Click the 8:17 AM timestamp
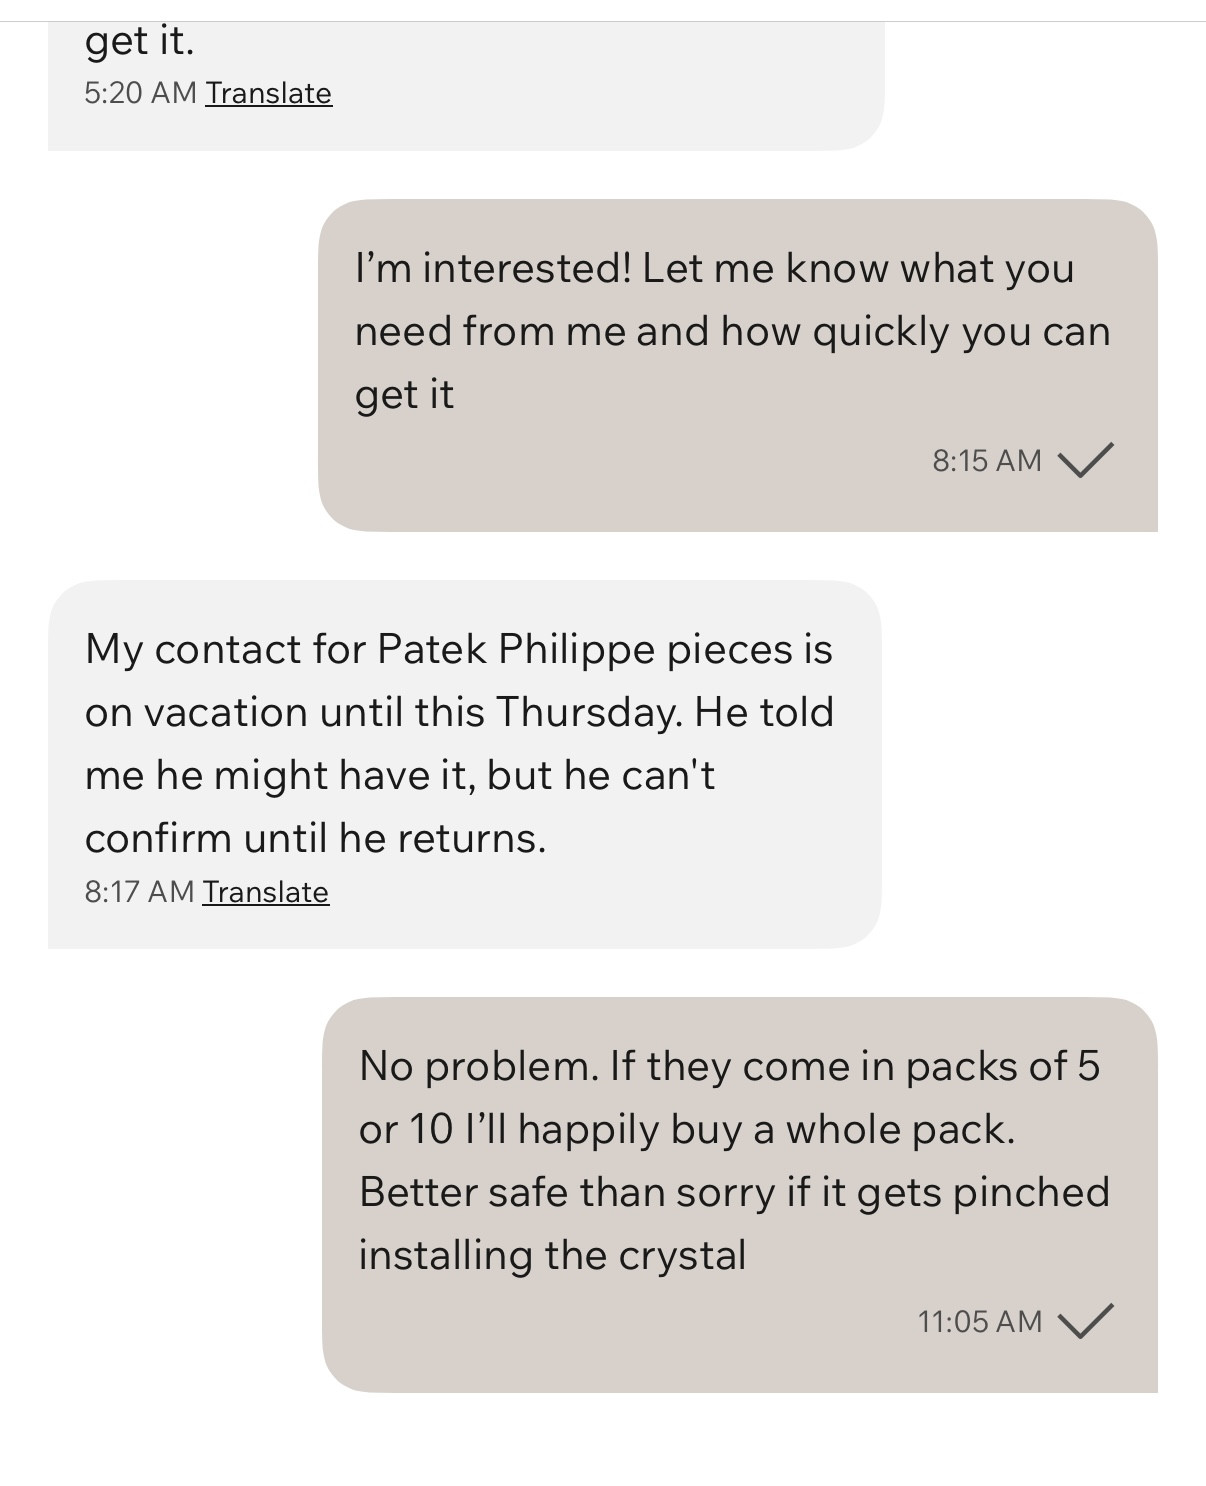Viewport: 1206px width, 1486px height. [139, 892]
